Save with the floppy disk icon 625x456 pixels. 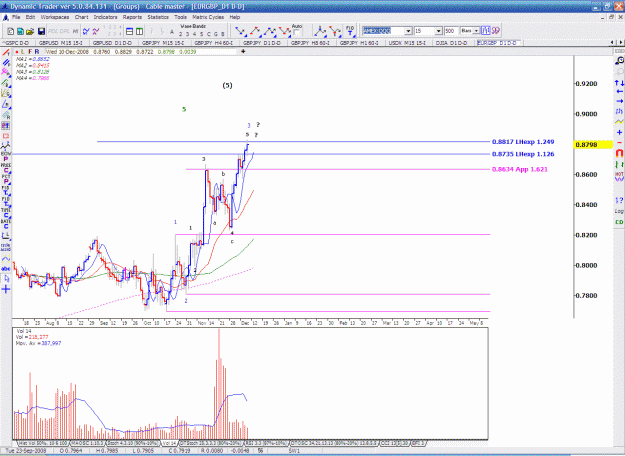(41, 31)
